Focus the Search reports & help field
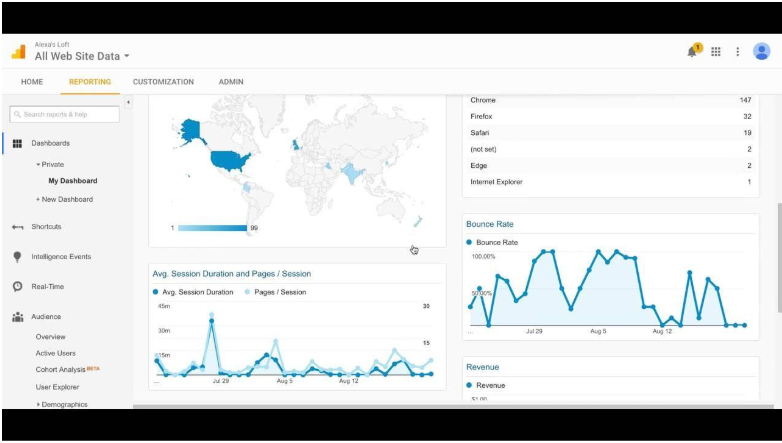 coord(64,114)
